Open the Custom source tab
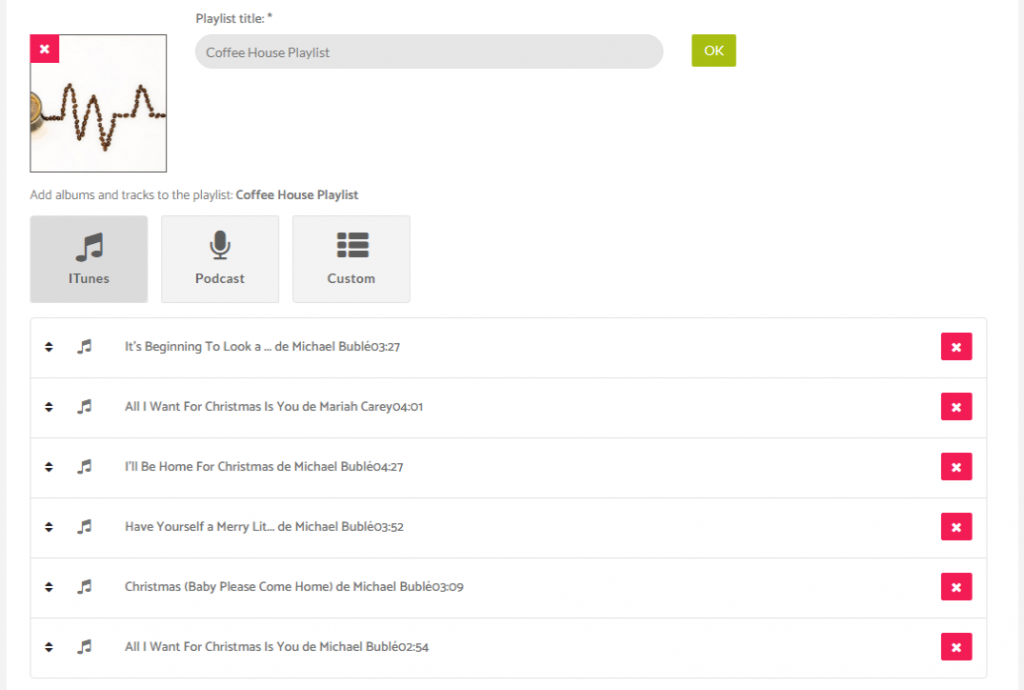 pos(351,259)
